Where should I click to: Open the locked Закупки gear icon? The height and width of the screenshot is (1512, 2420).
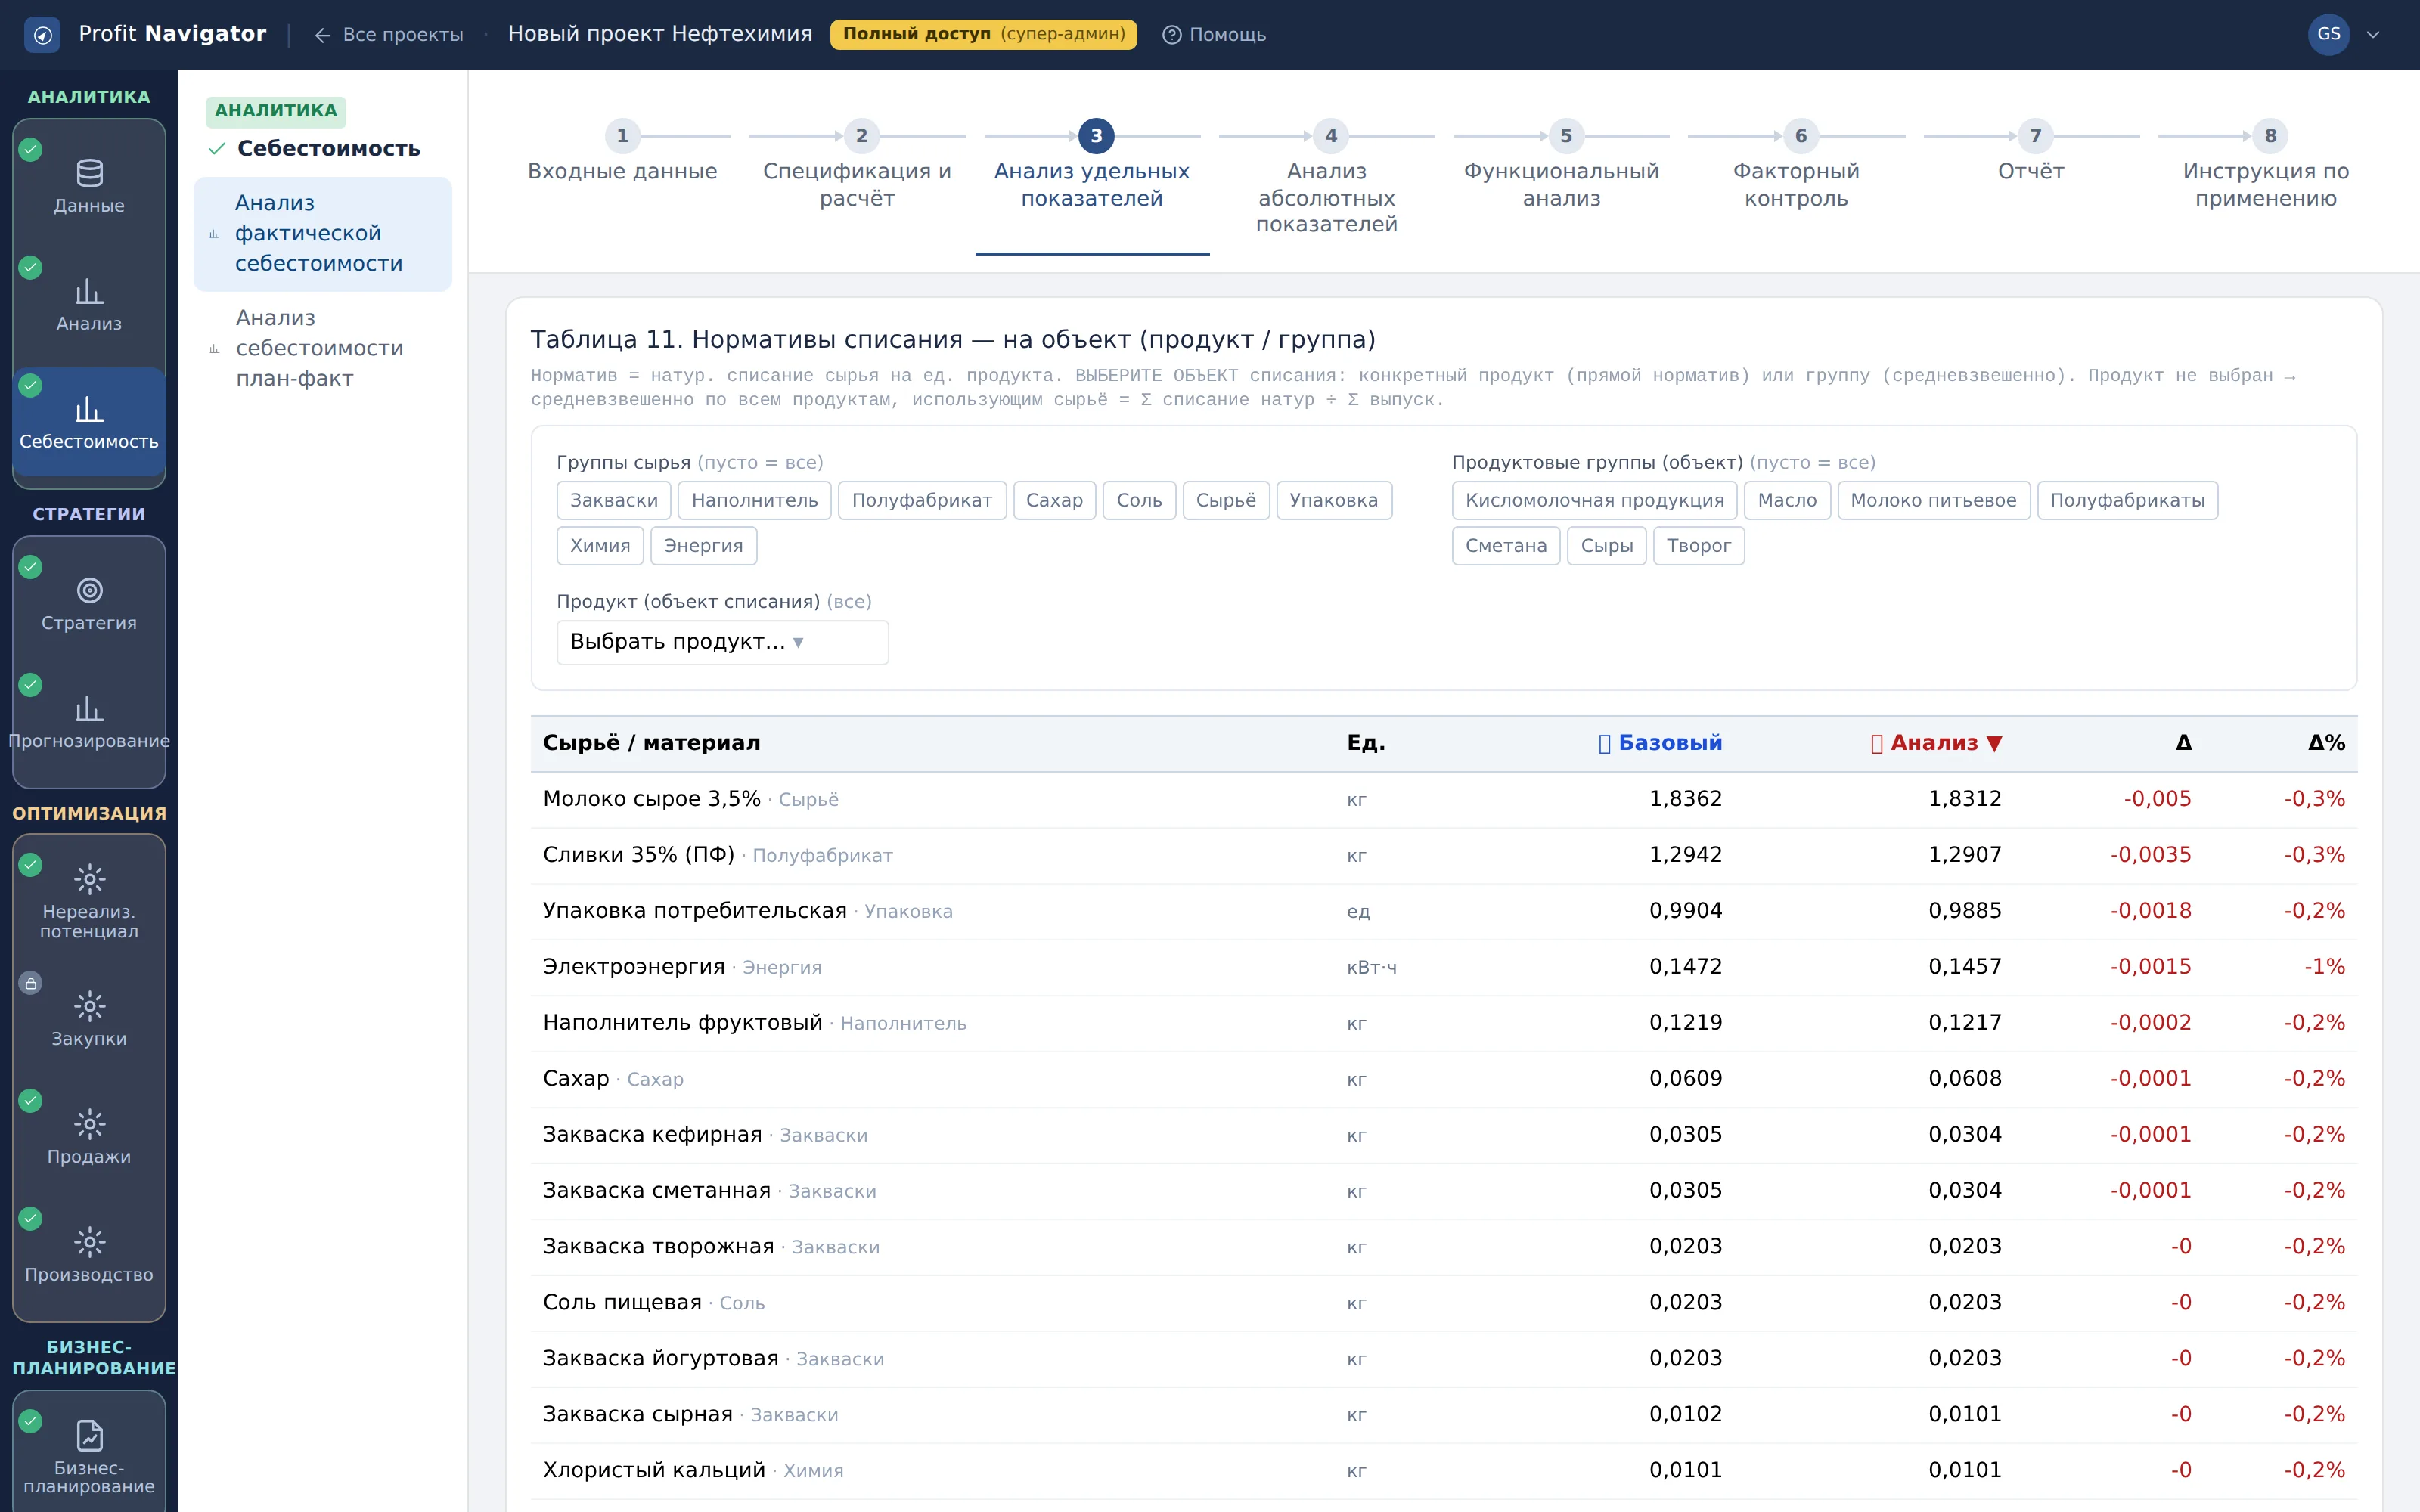[x=89, y=1006]
